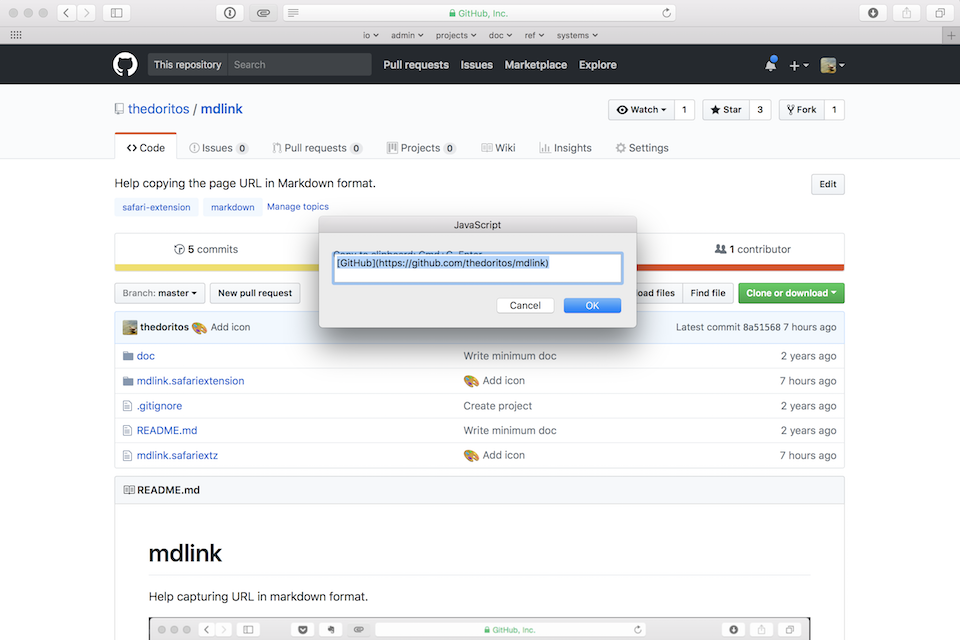
Task: Go forward in Safari history
Action: coord(87,13)
